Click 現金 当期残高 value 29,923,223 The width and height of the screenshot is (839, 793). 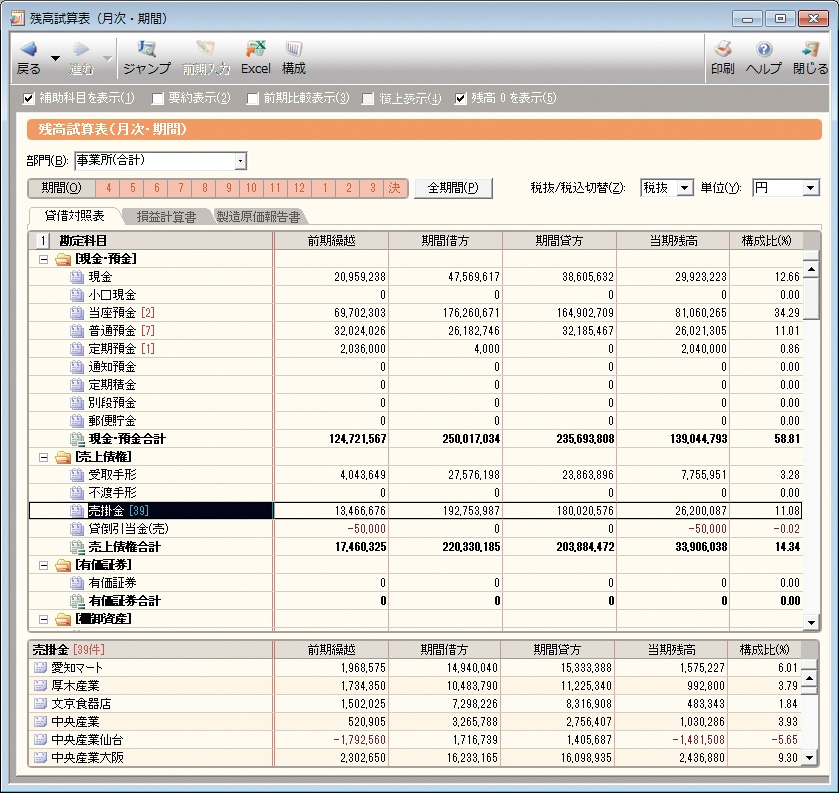[x=700, y=277]
